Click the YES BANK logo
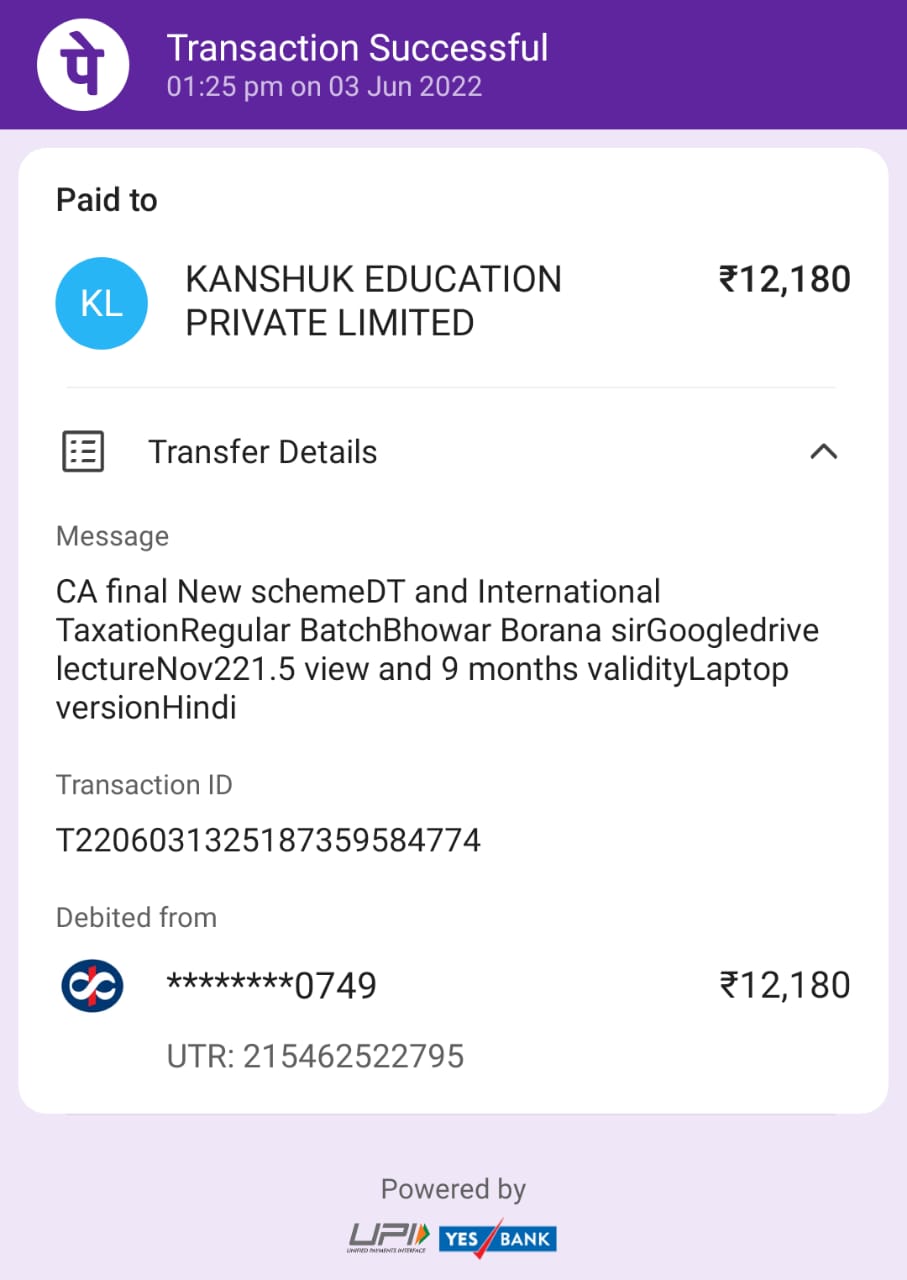This screenshot has width=907, height=1280. click(x=497, y=1238)
